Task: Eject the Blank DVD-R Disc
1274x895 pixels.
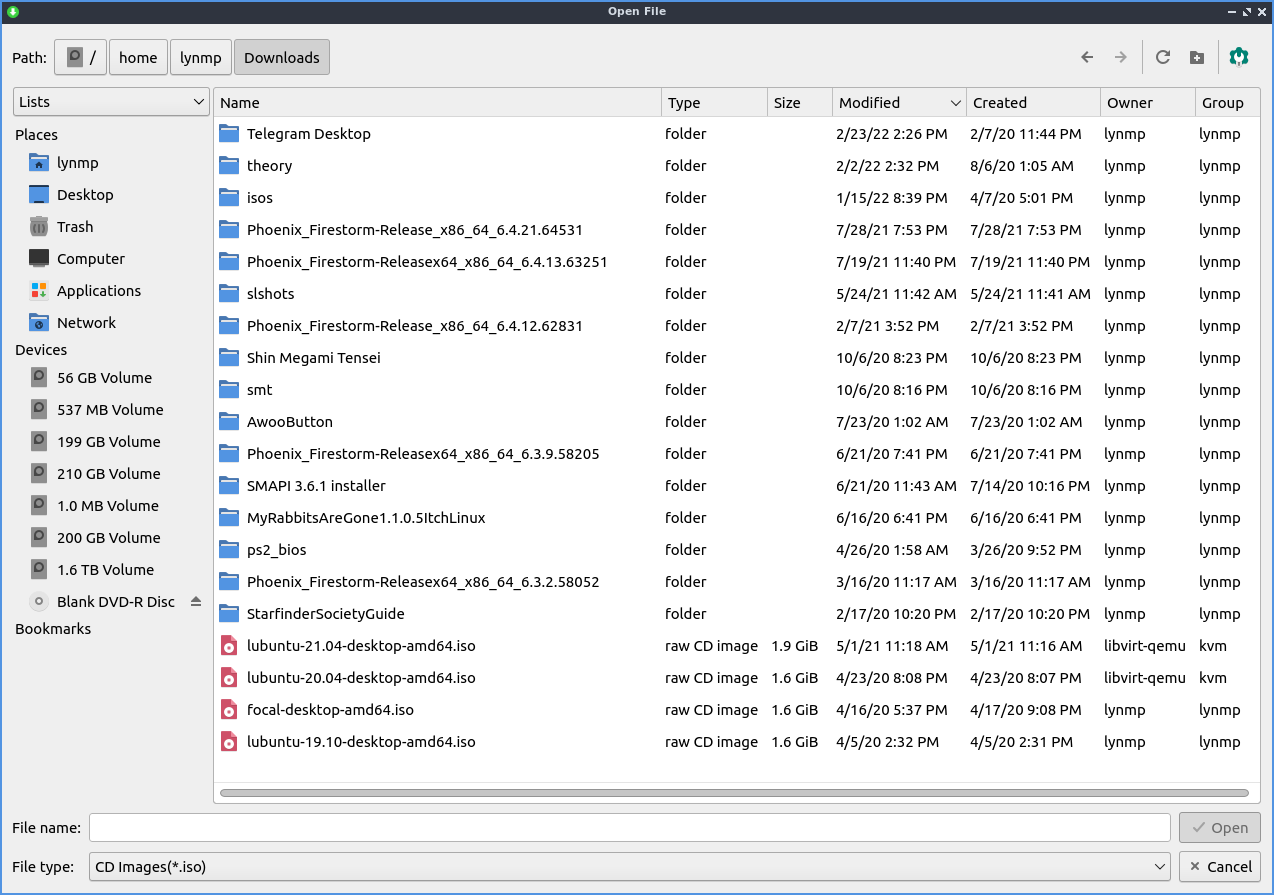Action: click(x=196, y=602)
